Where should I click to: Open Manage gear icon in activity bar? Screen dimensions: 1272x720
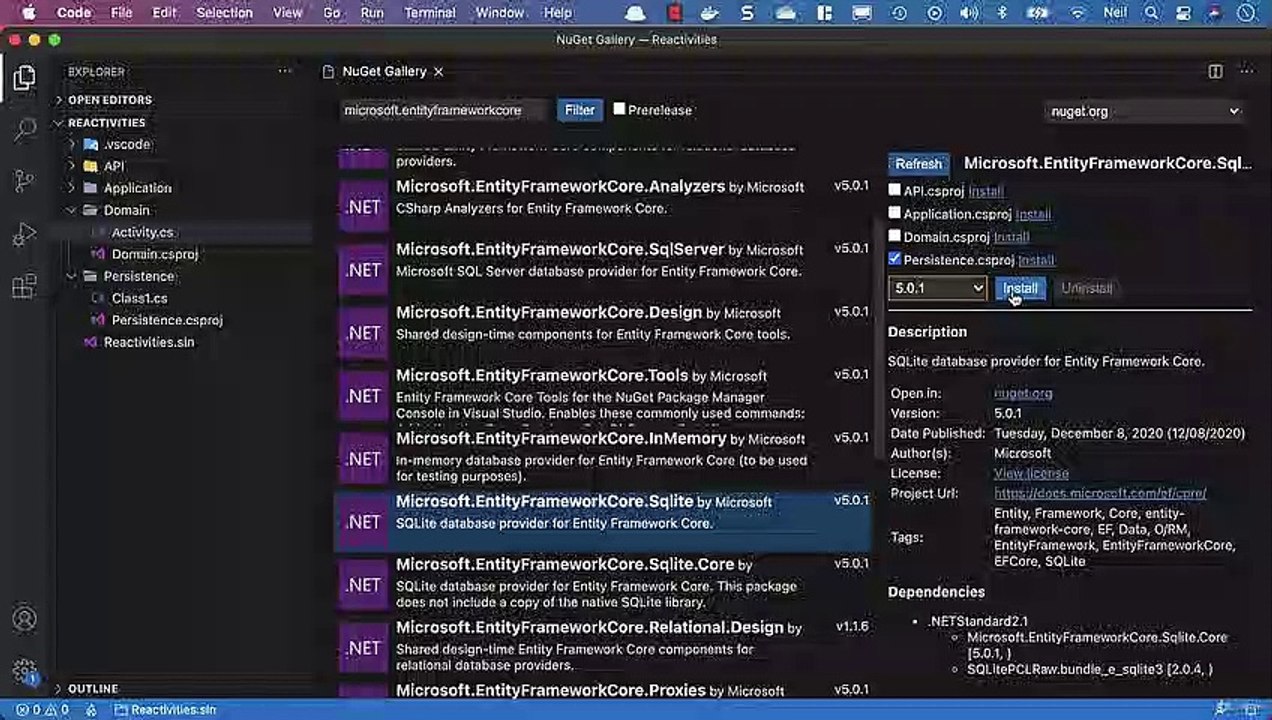[x=24, y=671]
